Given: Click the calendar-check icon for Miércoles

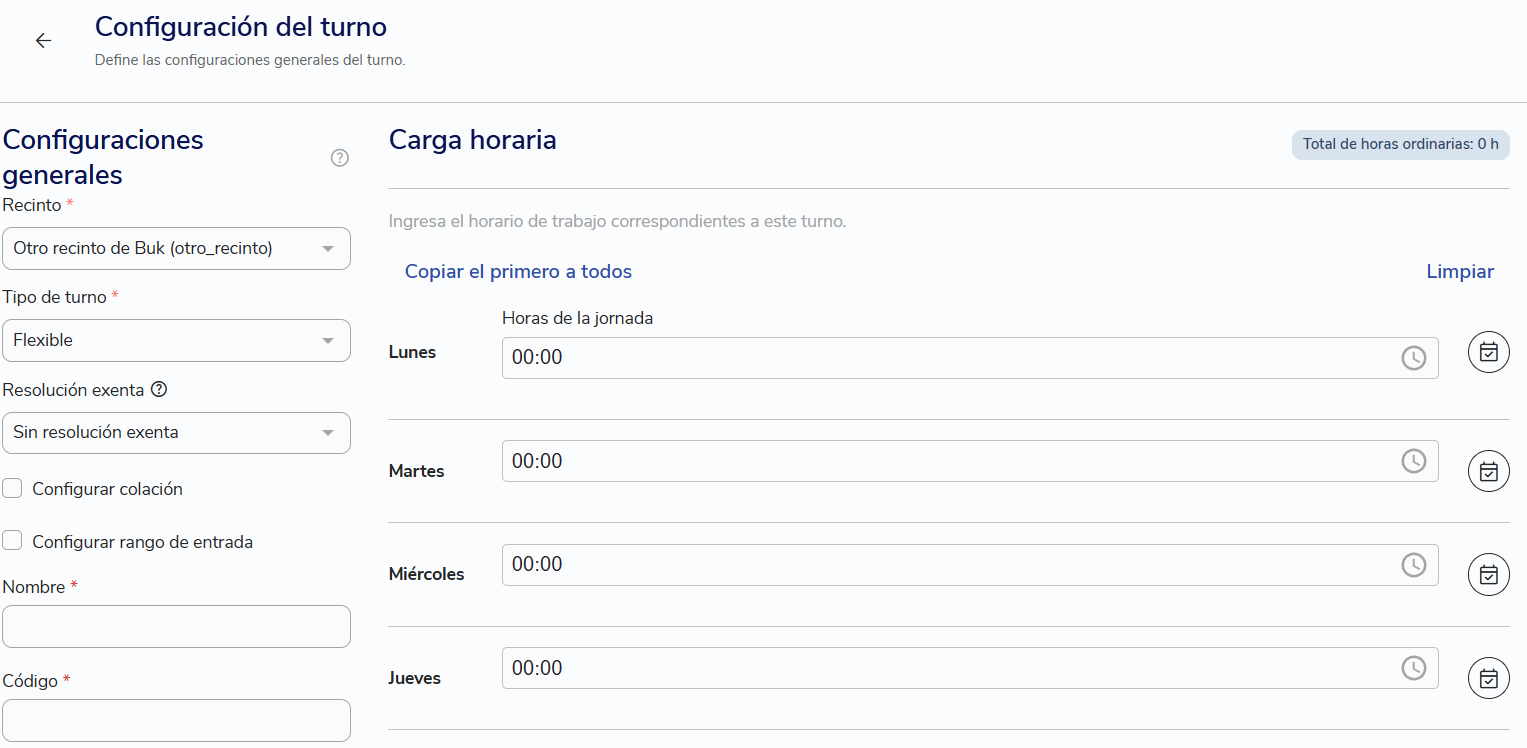Looking at the screenshot, I should (1489, 574).
